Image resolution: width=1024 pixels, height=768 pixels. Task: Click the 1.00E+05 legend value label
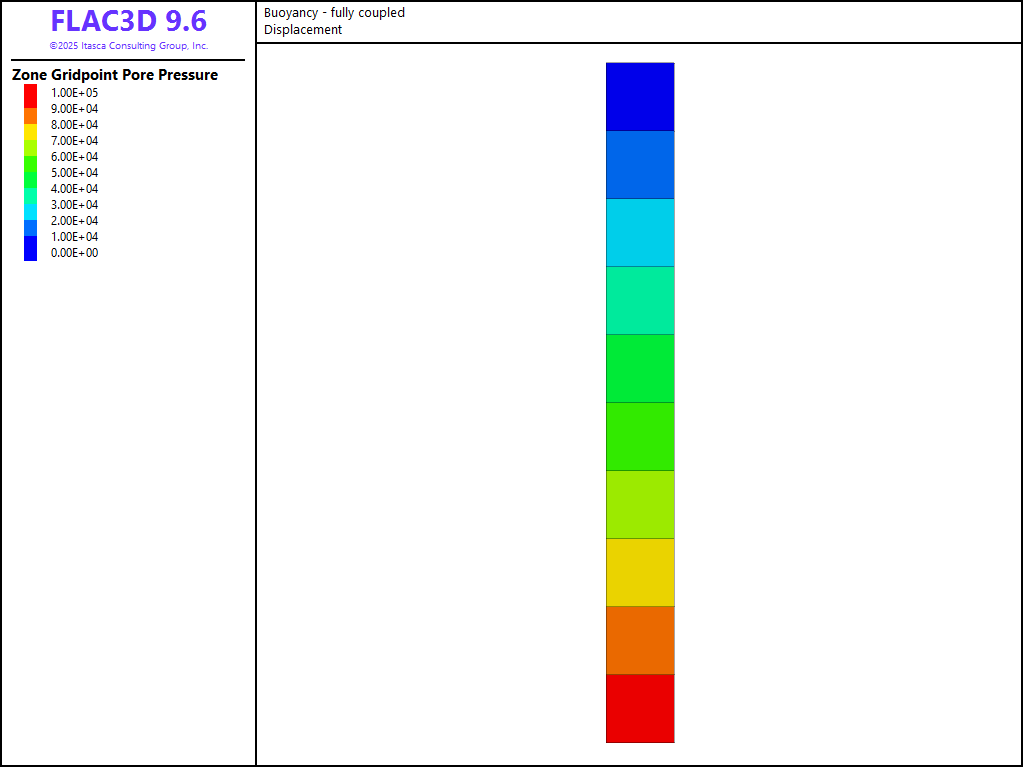75,93
